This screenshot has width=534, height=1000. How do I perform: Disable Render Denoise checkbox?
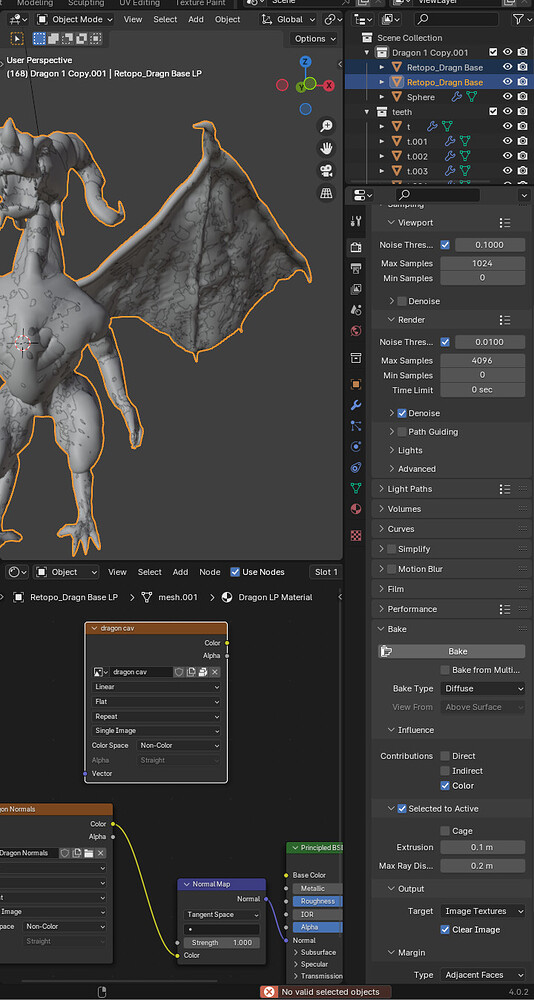(402, 413)
